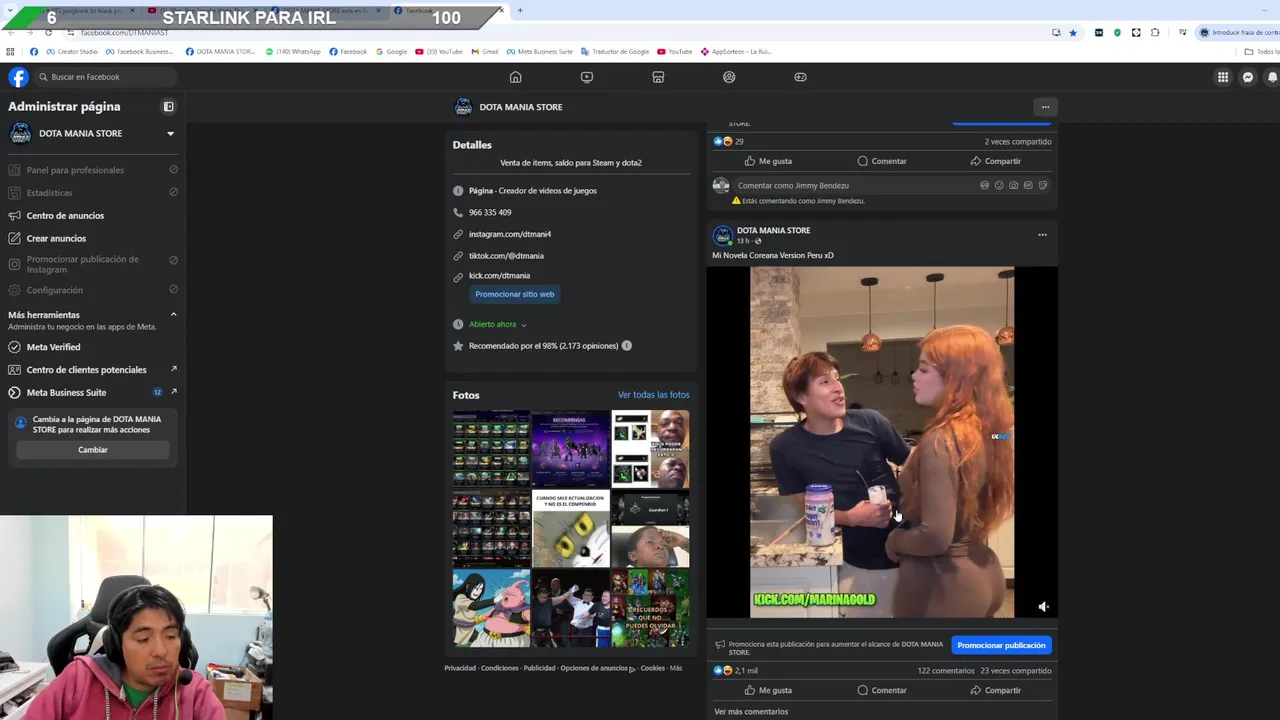Viewport: 1280px width, 720px height.
Task: Play the Mi Novela Coreana video
Action: click(882, 442)
